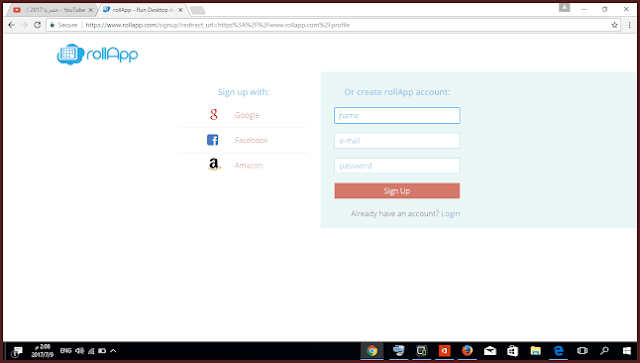Open the Mail taskbar app

pos(490,351)
